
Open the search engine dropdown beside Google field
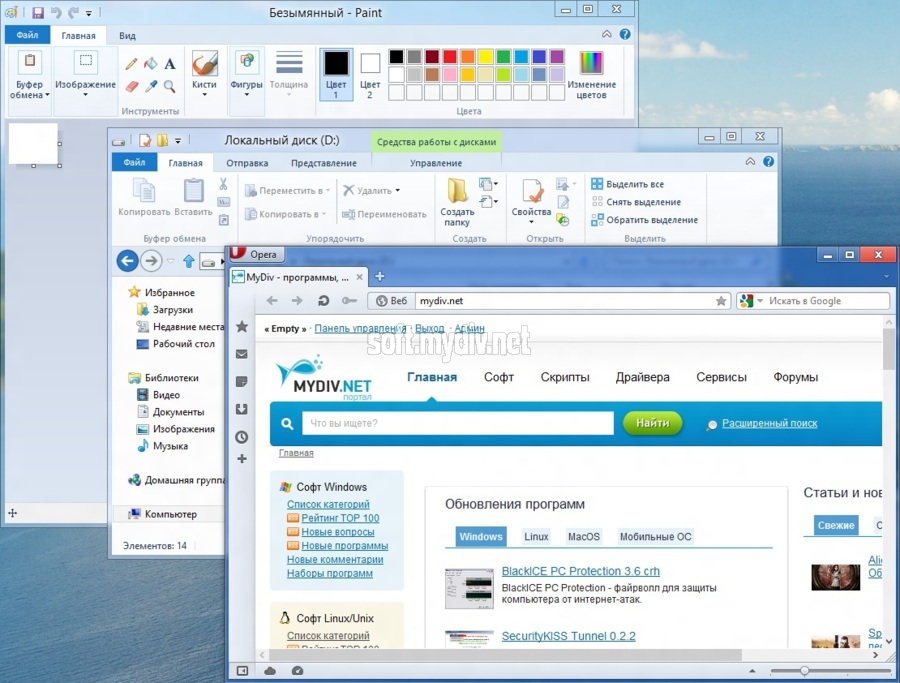[x=760, y=301]
